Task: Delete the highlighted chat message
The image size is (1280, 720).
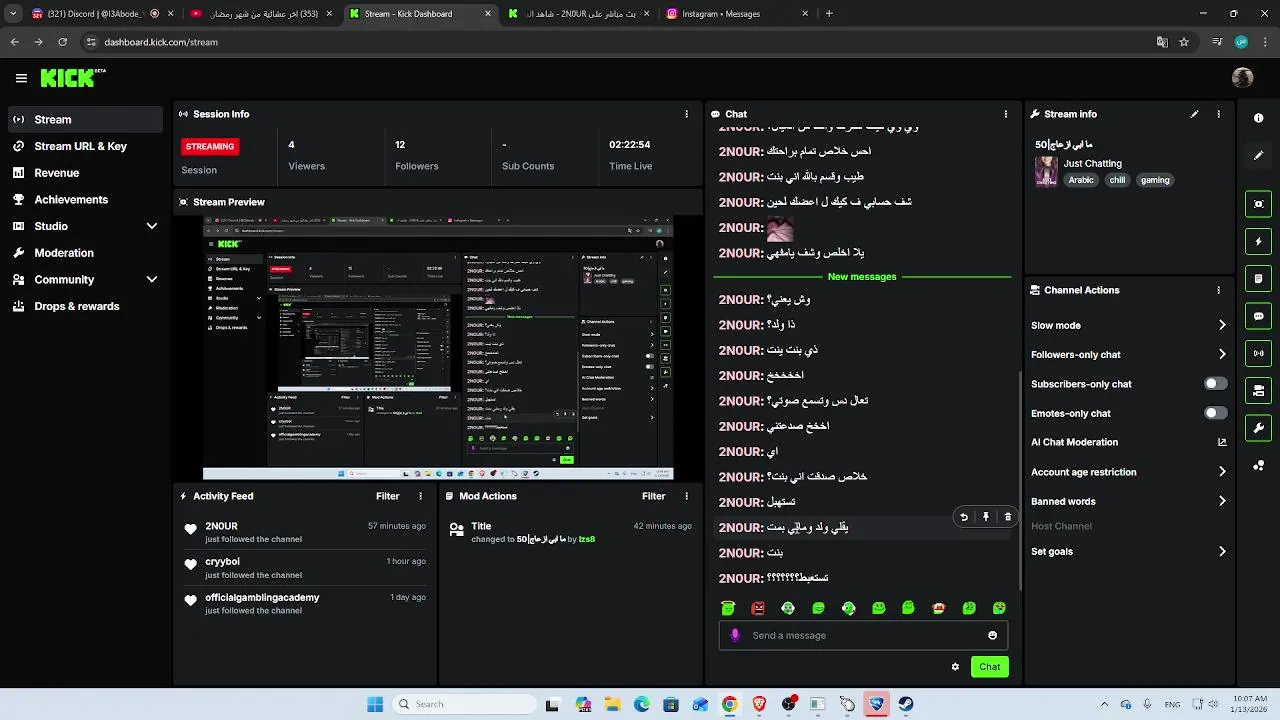Action: click(1007, 517)
